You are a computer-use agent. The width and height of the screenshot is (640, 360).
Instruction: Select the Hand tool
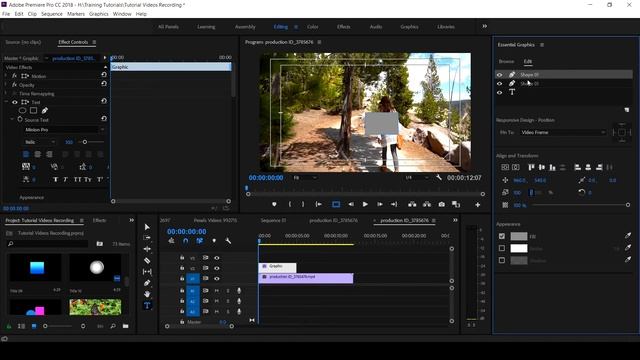pyautogui.click(x=147, y=294)
